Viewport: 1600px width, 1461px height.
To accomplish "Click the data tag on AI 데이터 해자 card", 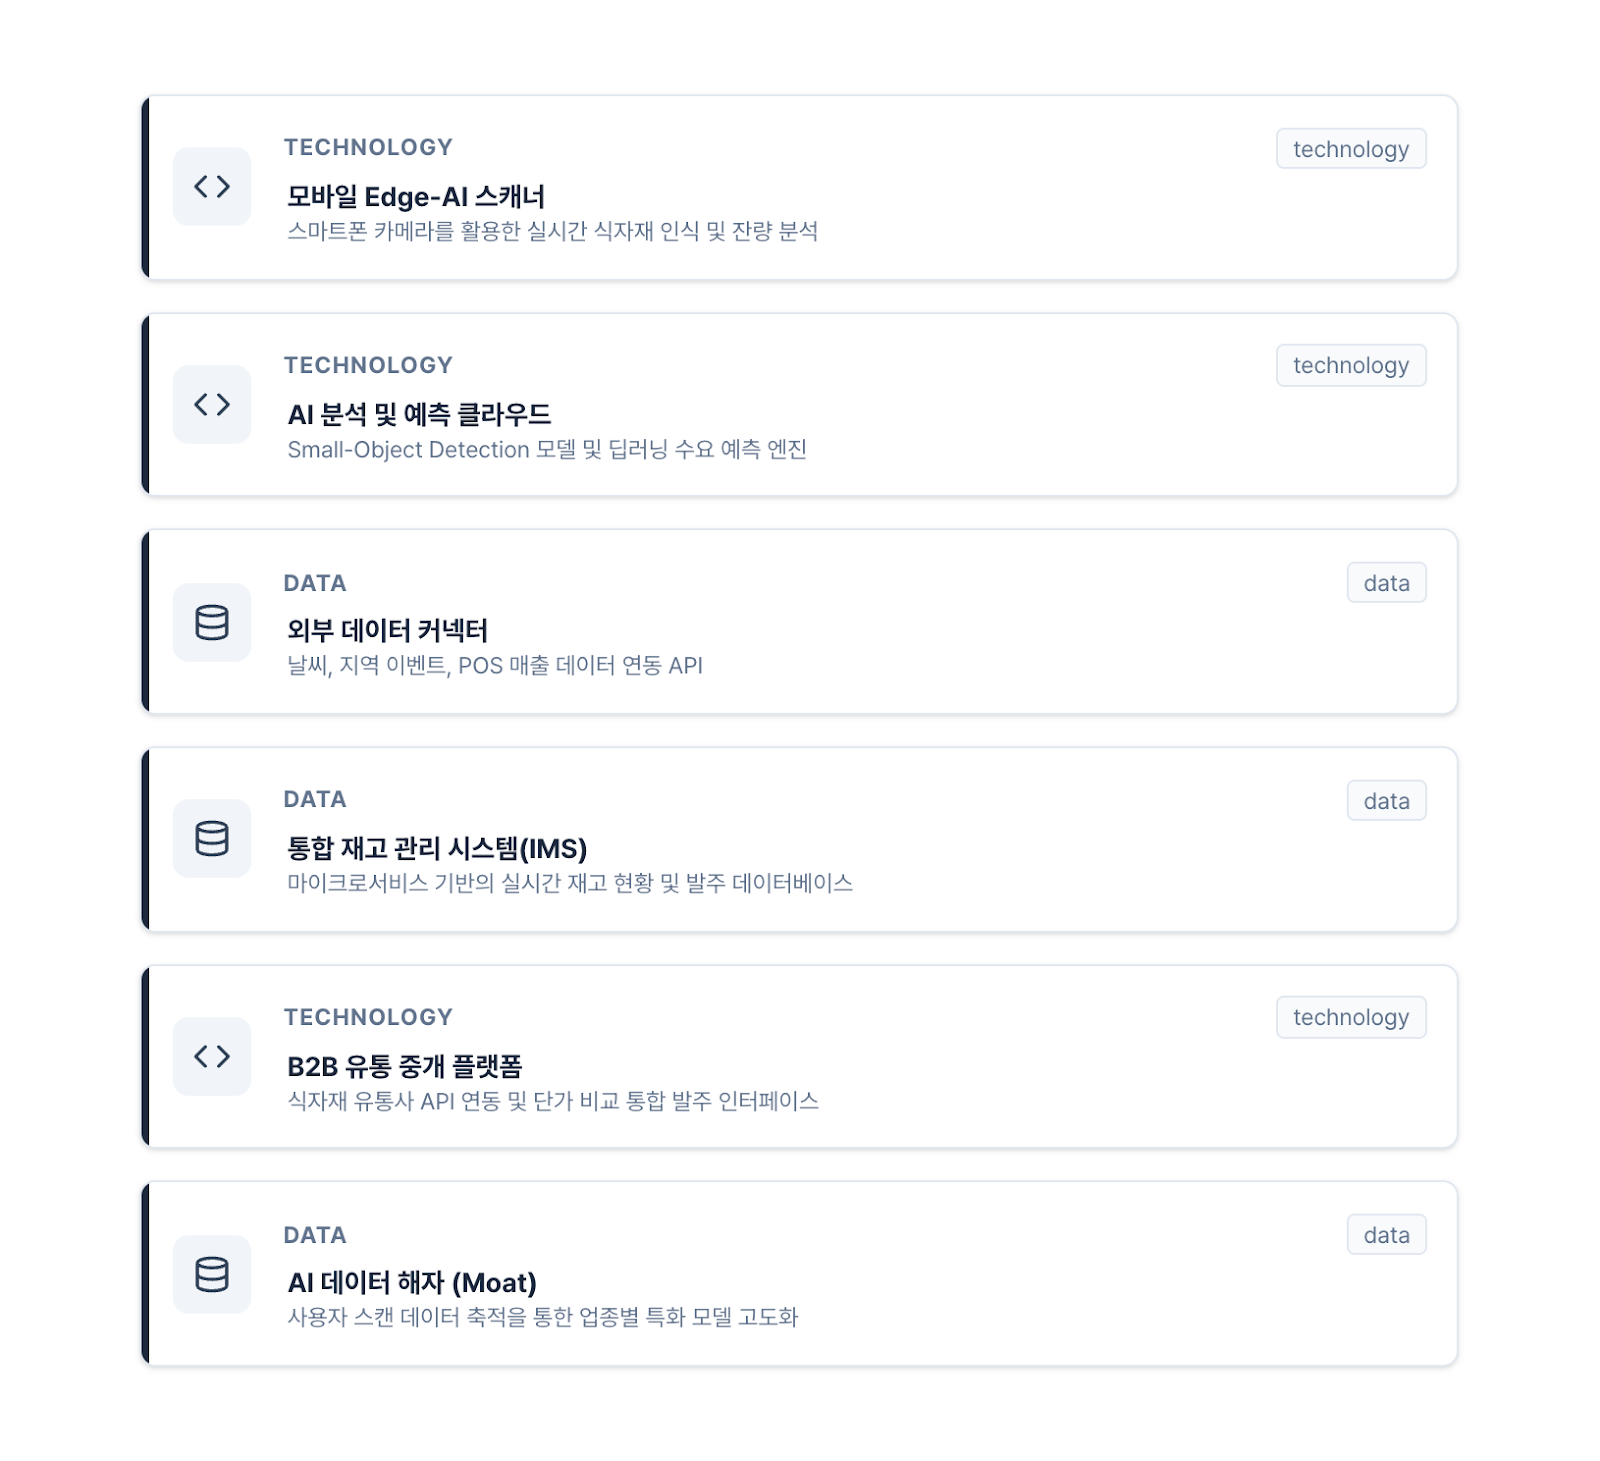I will tap(1386, 1235).
